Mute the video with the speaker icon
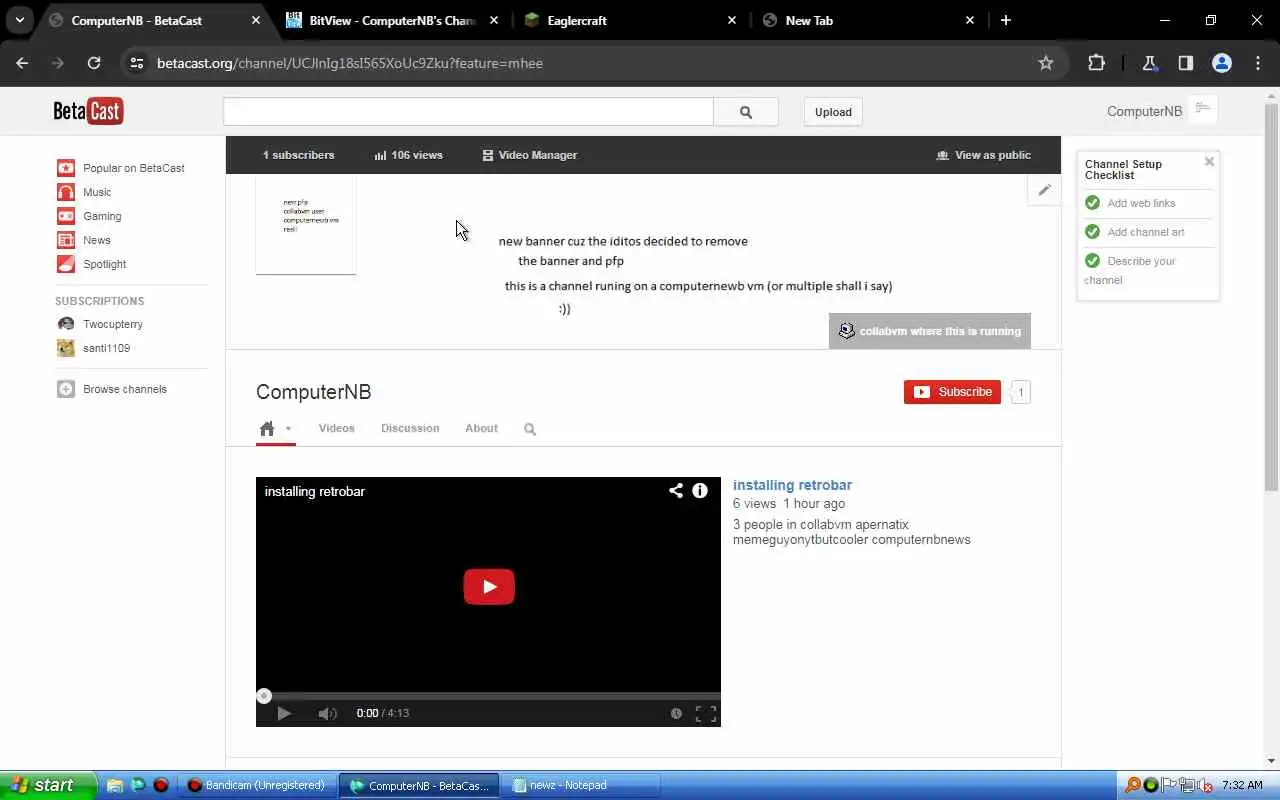 tap(327, 713)
